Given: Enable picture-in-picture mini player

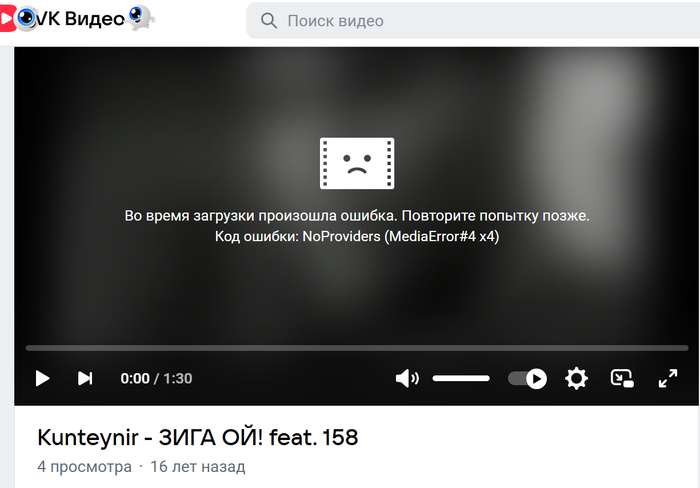Looking at the screenshot, I should (x=622, y=379).
